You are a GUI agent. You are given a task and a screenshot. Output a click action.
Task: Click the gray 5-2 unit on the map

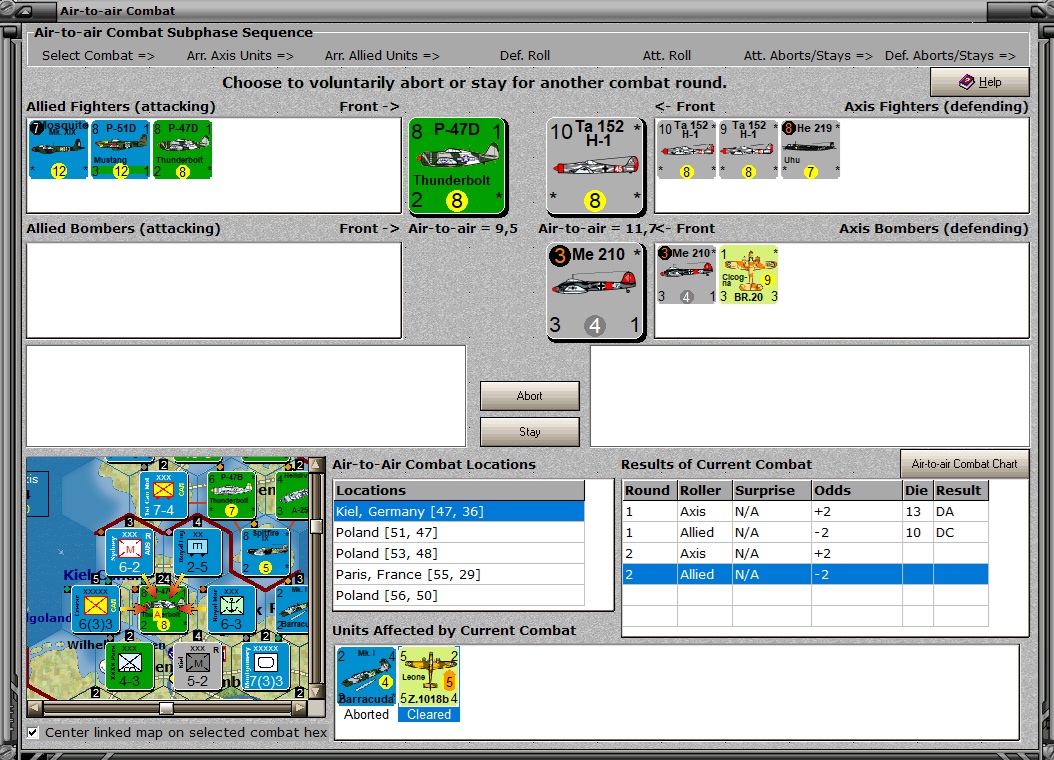pyautogui.click(x=198, y=666)
